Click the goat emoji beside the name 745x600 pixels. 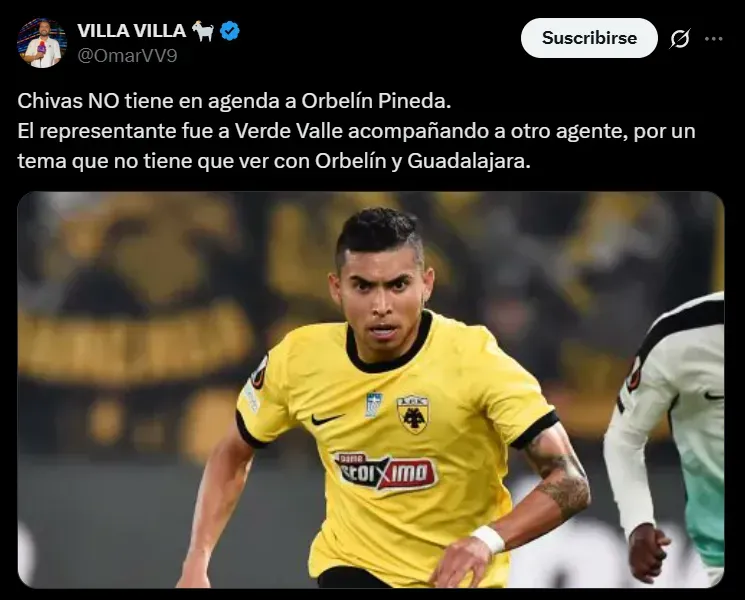(x=203, y=31)
